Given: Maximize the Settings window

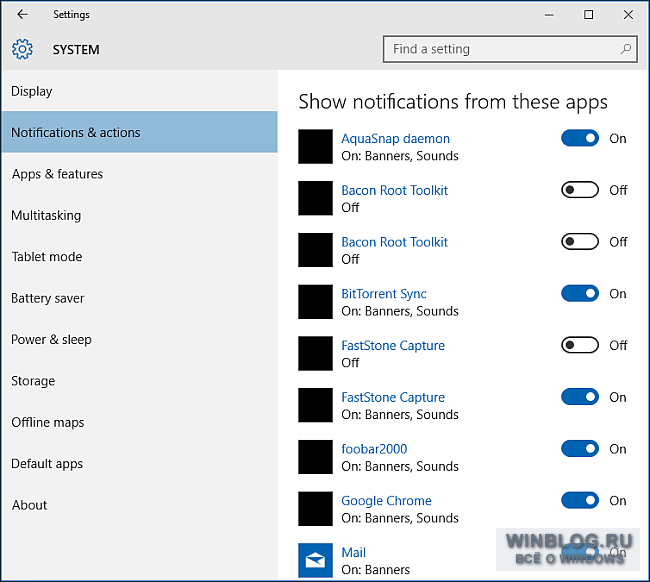Looking at the screenshot, I should [x=588, y=15].
